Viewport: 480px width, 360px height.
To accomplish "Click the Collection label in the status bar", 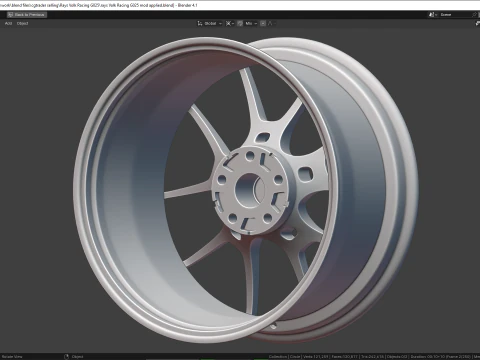I will click(x=278, y=357).
